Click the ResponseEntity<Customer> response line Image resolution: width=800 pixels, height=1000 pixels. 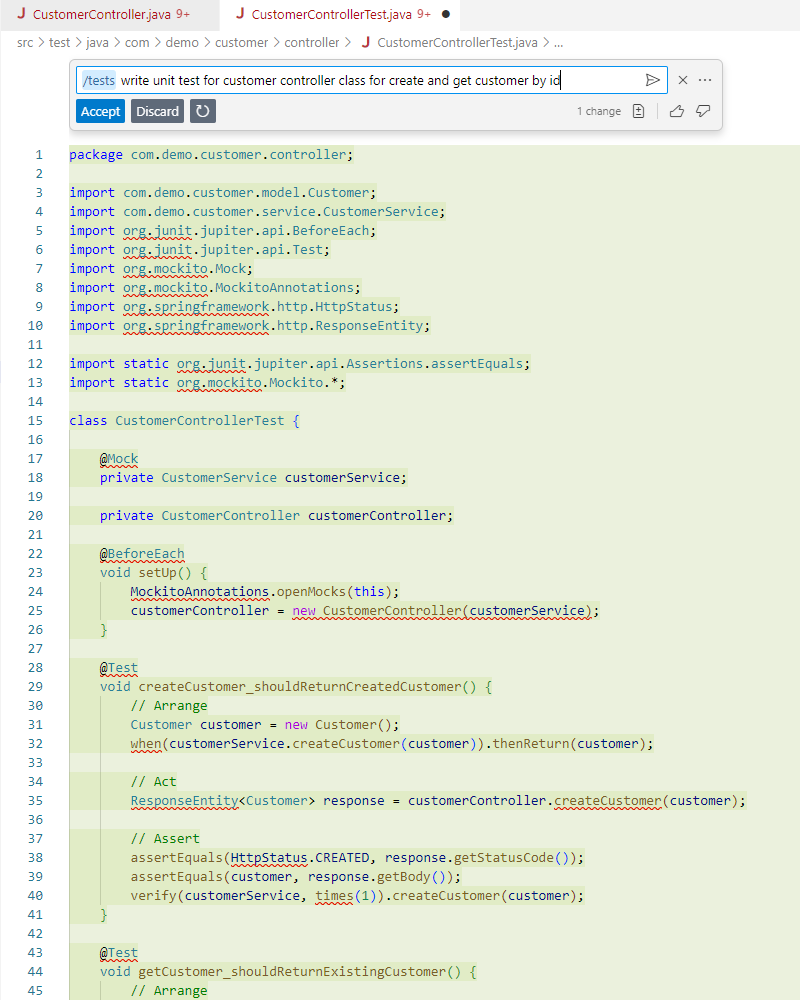pyautogui.click(x=438, y=801)
